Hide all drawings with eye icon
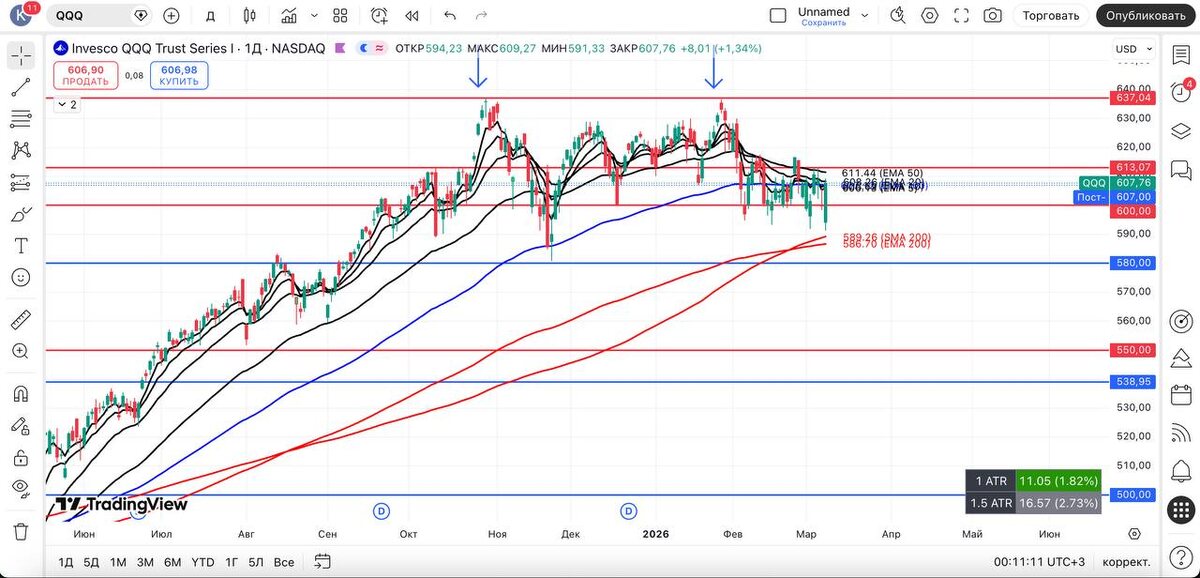 point(21,488)
